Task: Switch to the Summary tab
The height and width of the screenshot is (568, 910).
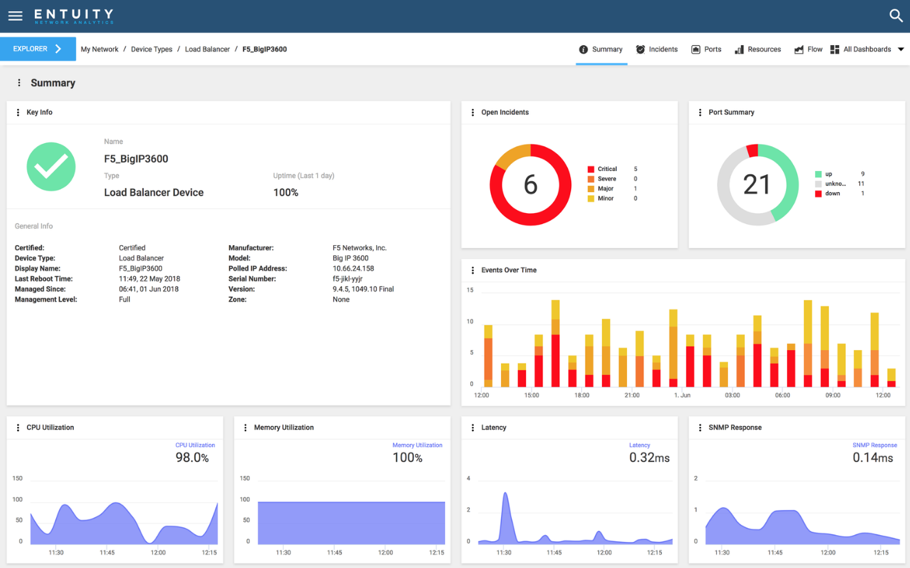Action: click(601, 49)
